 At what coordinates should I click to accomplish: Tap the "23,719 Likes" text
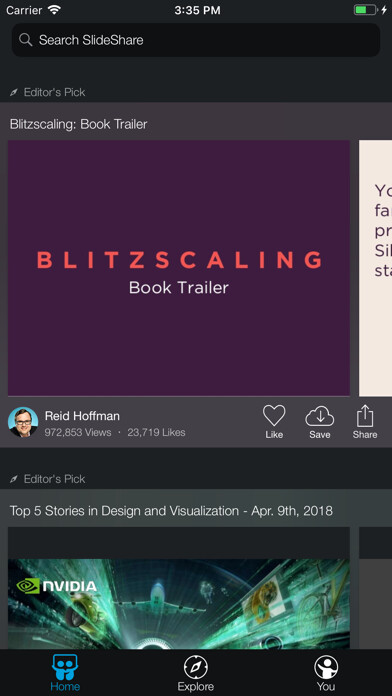tap(156, 432)
